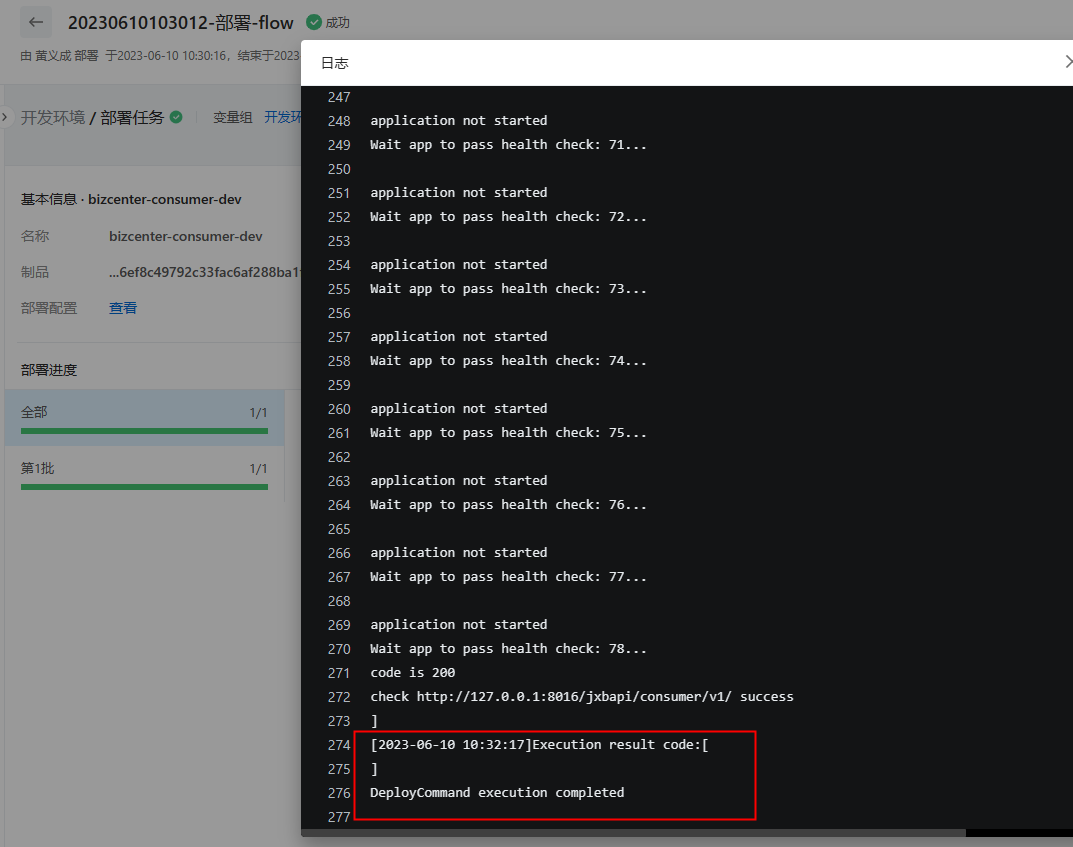1073x847 pixels.
Task: Click the 1/1 count on 全部 row
Action: click(x=258, y=413)
